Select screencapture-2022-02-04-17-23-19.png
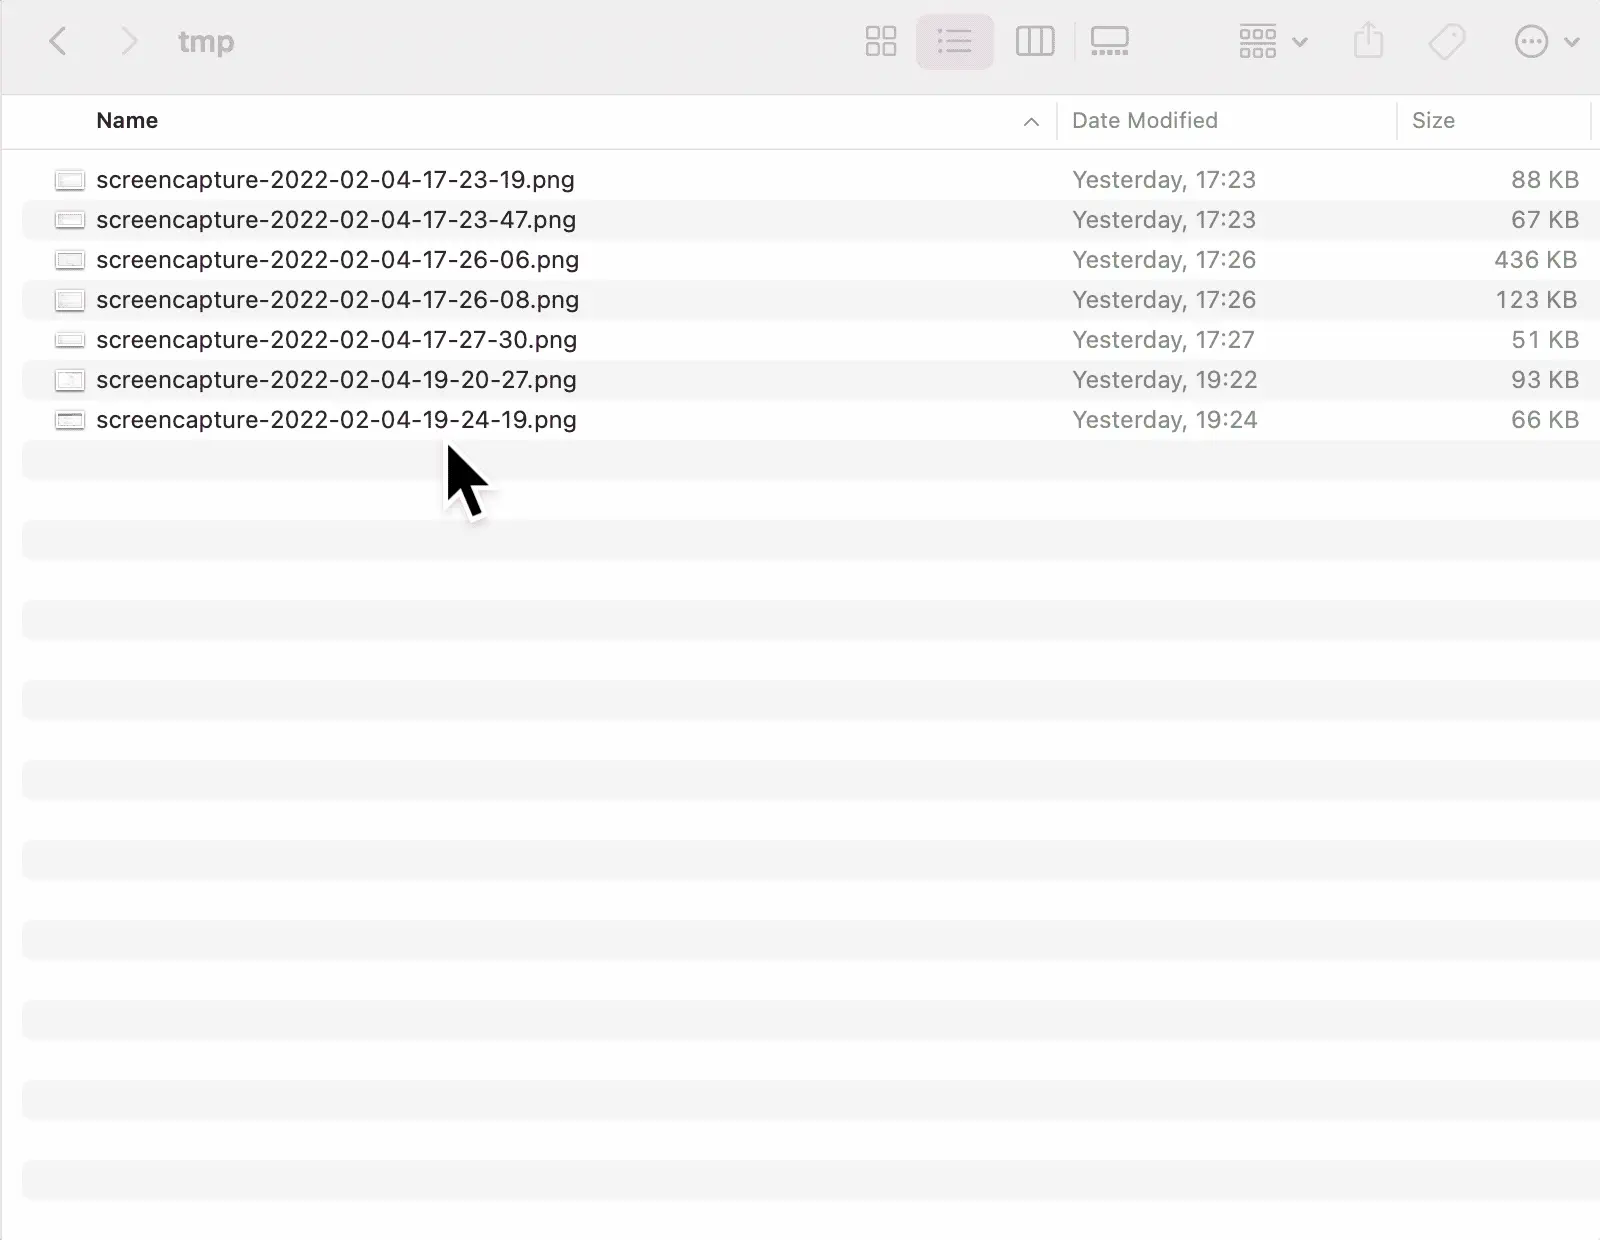The height and width of the screenshot is (1240, 1600). coord(335,180)
